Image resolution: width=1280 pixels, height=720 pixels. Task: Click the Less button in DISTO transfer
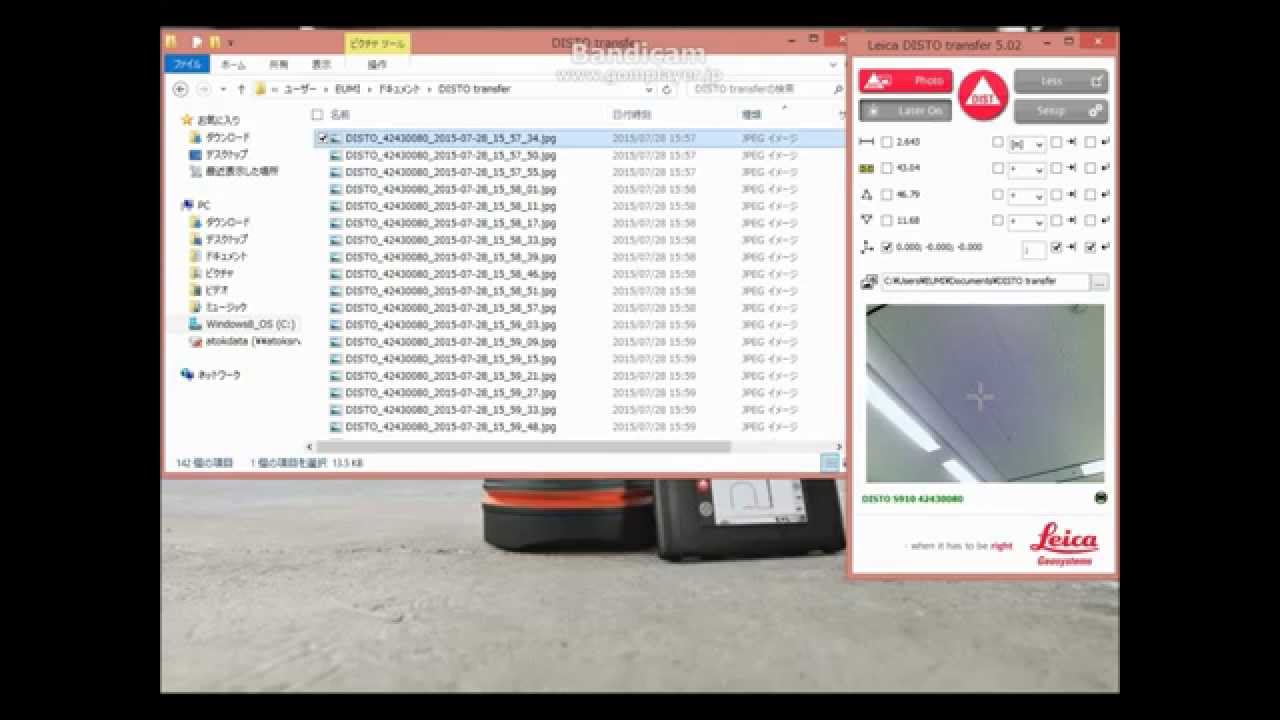tap(1060, 81)
